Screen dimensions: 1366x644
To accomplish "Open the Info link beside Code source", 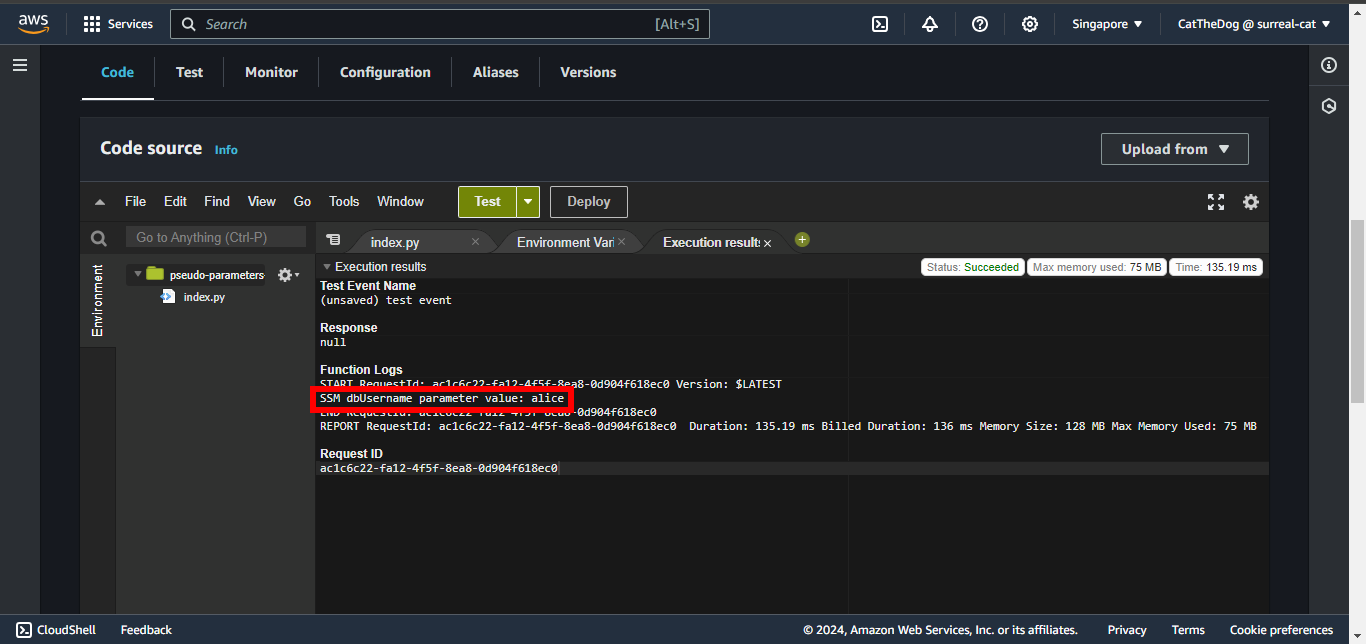I will tap(226, 150).
